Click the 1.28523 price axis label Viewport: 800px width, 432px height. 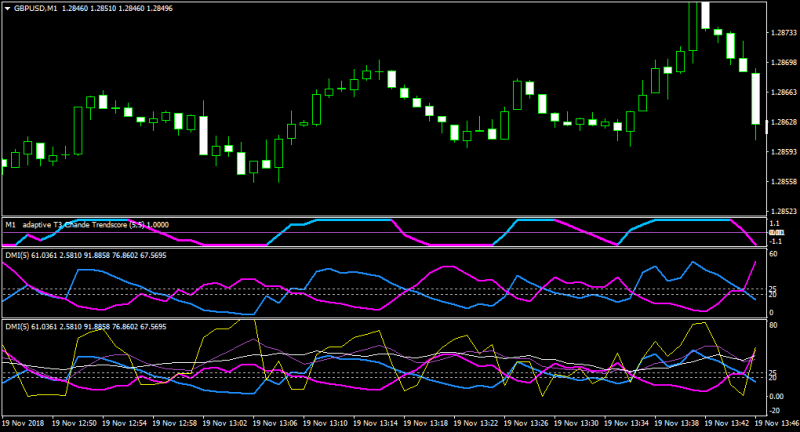783,211
